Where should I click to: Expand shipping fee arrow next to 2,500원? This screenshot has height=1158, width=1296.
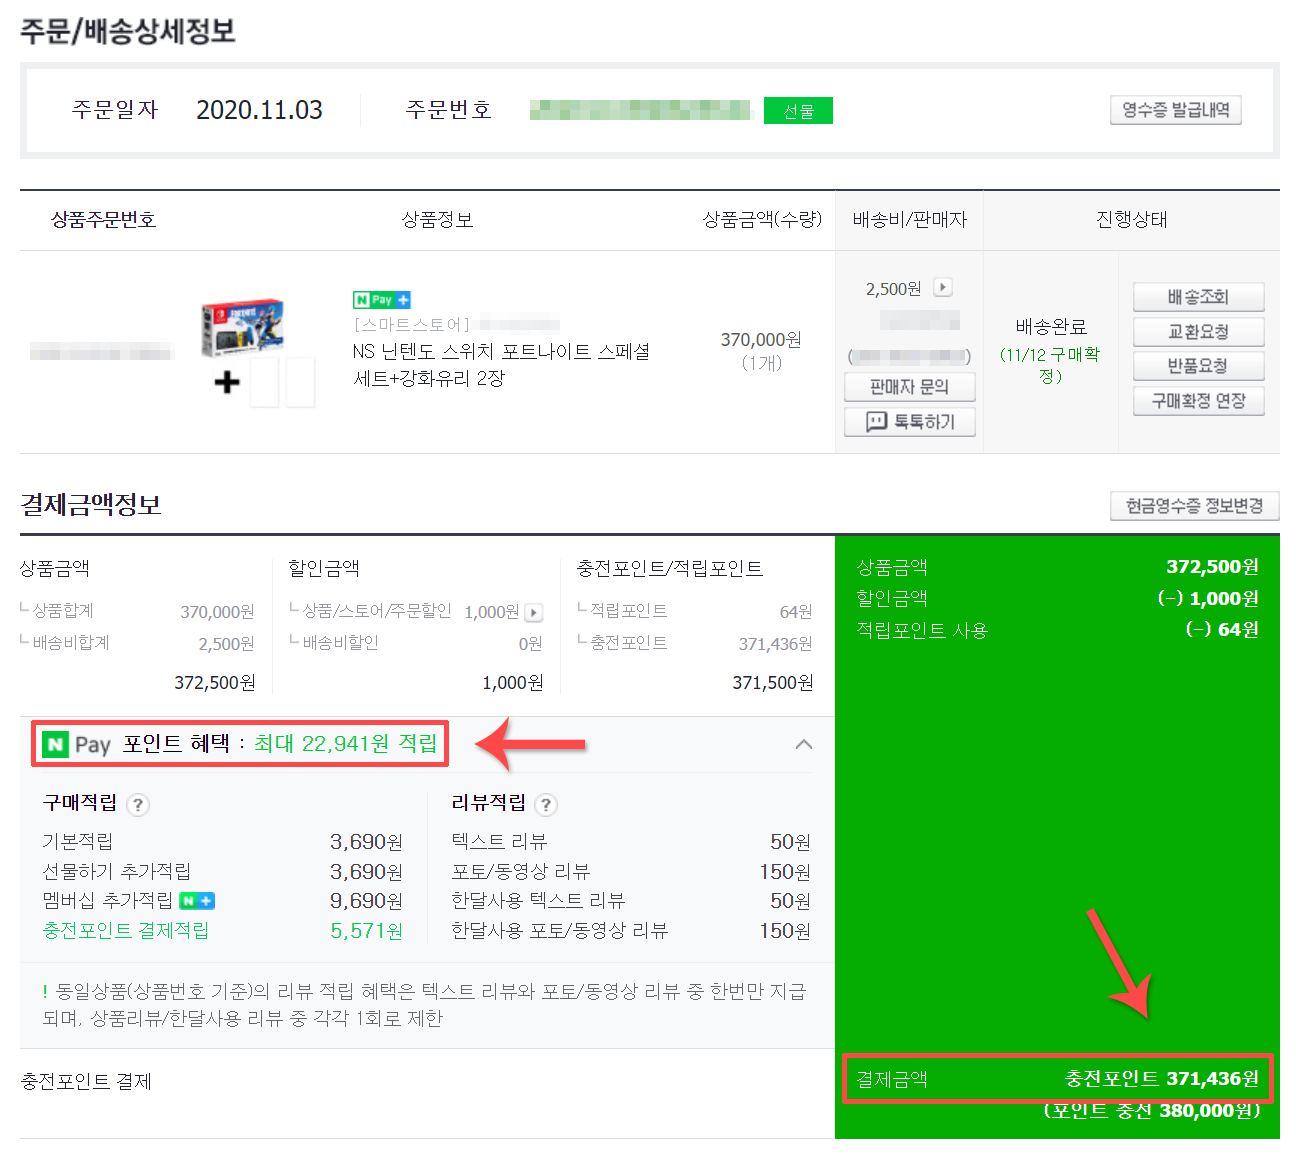[x=943, y=287]
